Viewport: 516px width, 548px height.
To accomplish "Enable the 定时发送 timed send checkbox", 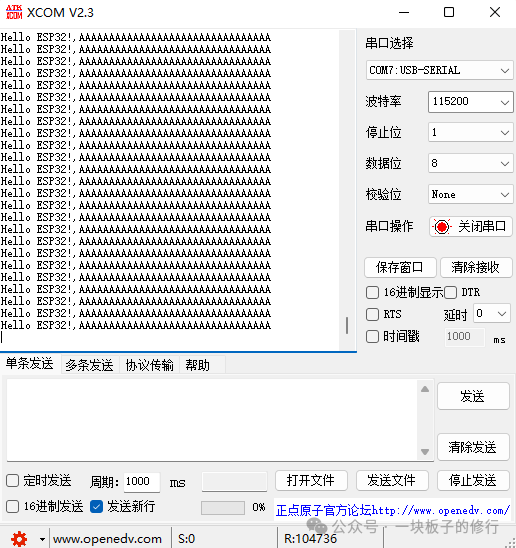I will click(12, 481).
